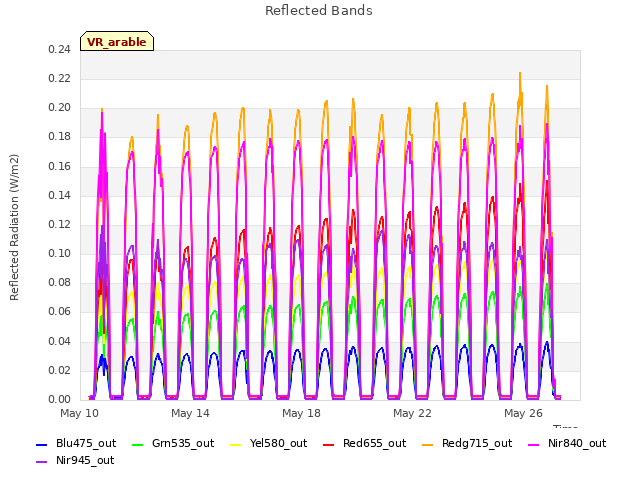Click the VR_arable annotation label

click(x=117, y=41)
